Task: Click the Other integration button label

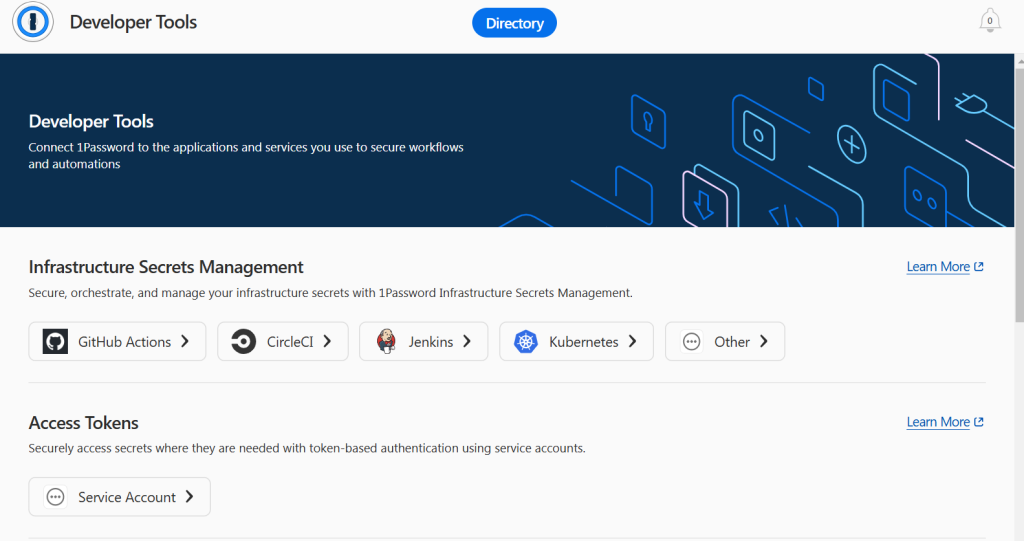Action: coord(731,342)
